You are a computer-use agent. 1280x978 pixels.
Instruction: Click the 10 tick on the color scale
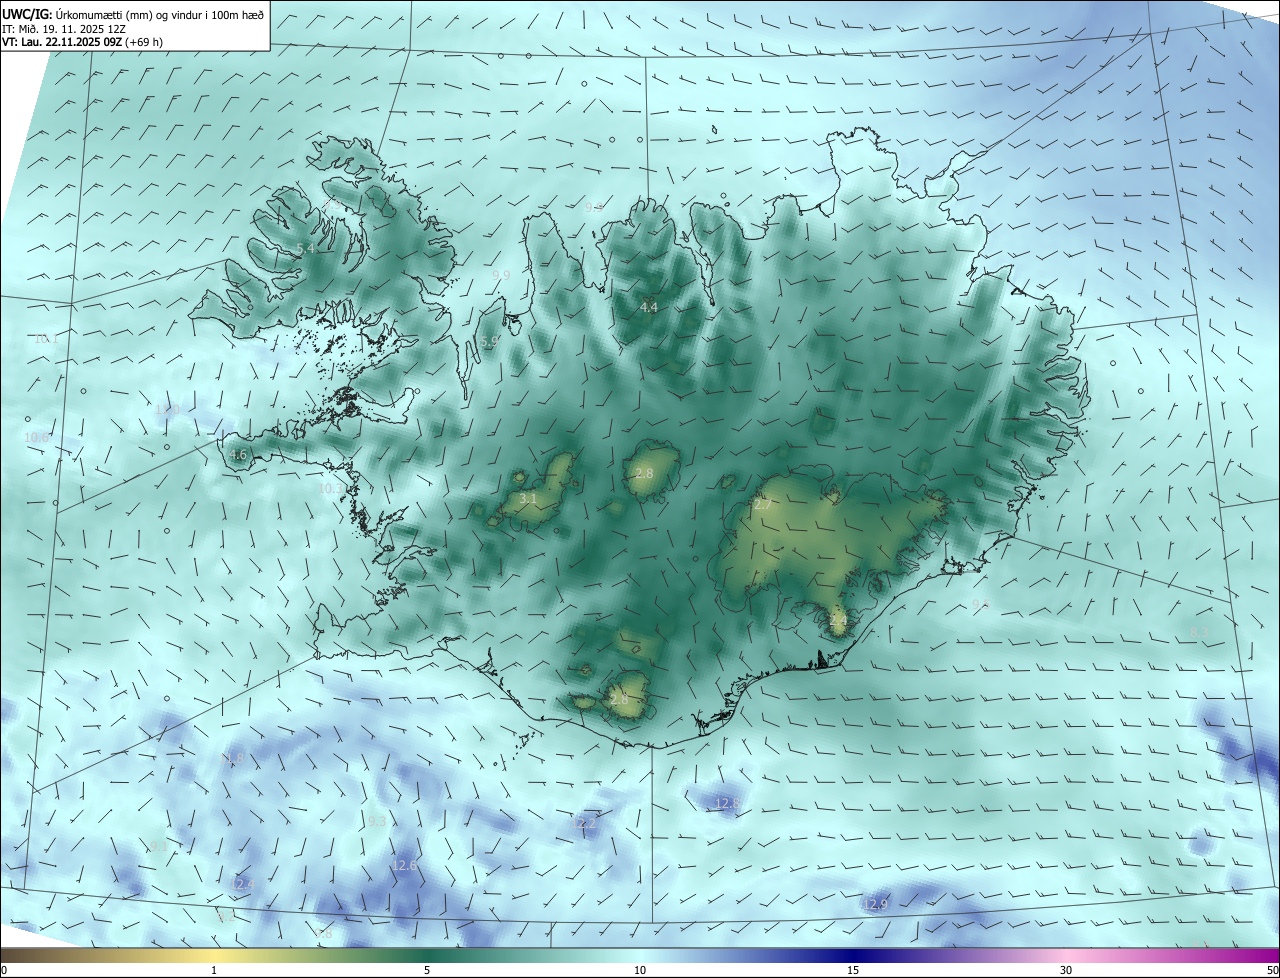640,970
